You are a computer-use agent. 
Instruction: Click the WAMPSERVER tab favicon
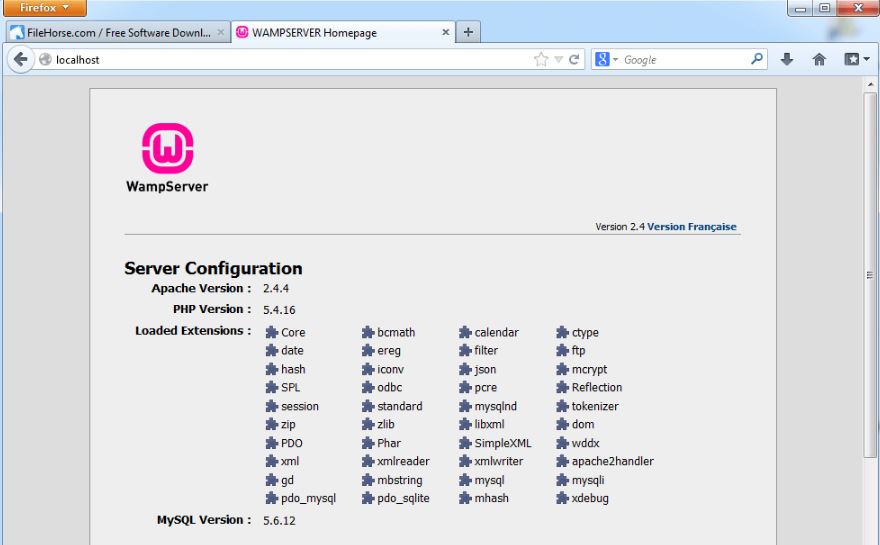coord(242,32)
